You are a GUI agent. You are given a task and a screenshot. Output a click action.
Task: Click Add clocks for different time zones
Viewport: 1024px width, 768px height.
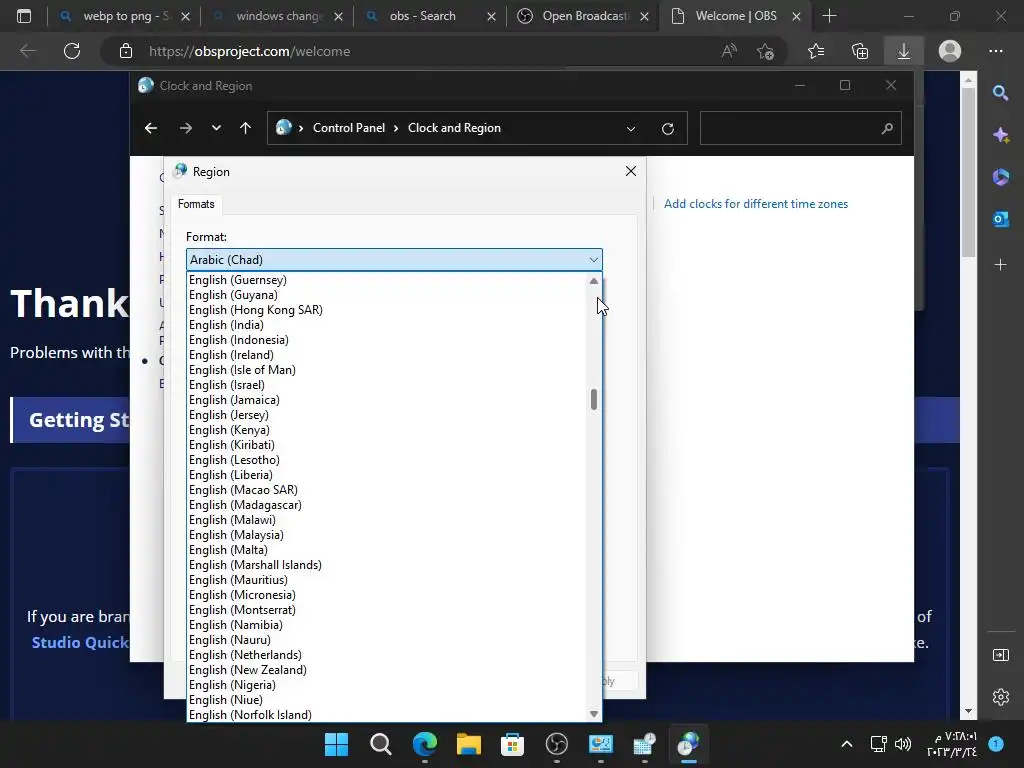pyautogui.click(x=756, y=204)
